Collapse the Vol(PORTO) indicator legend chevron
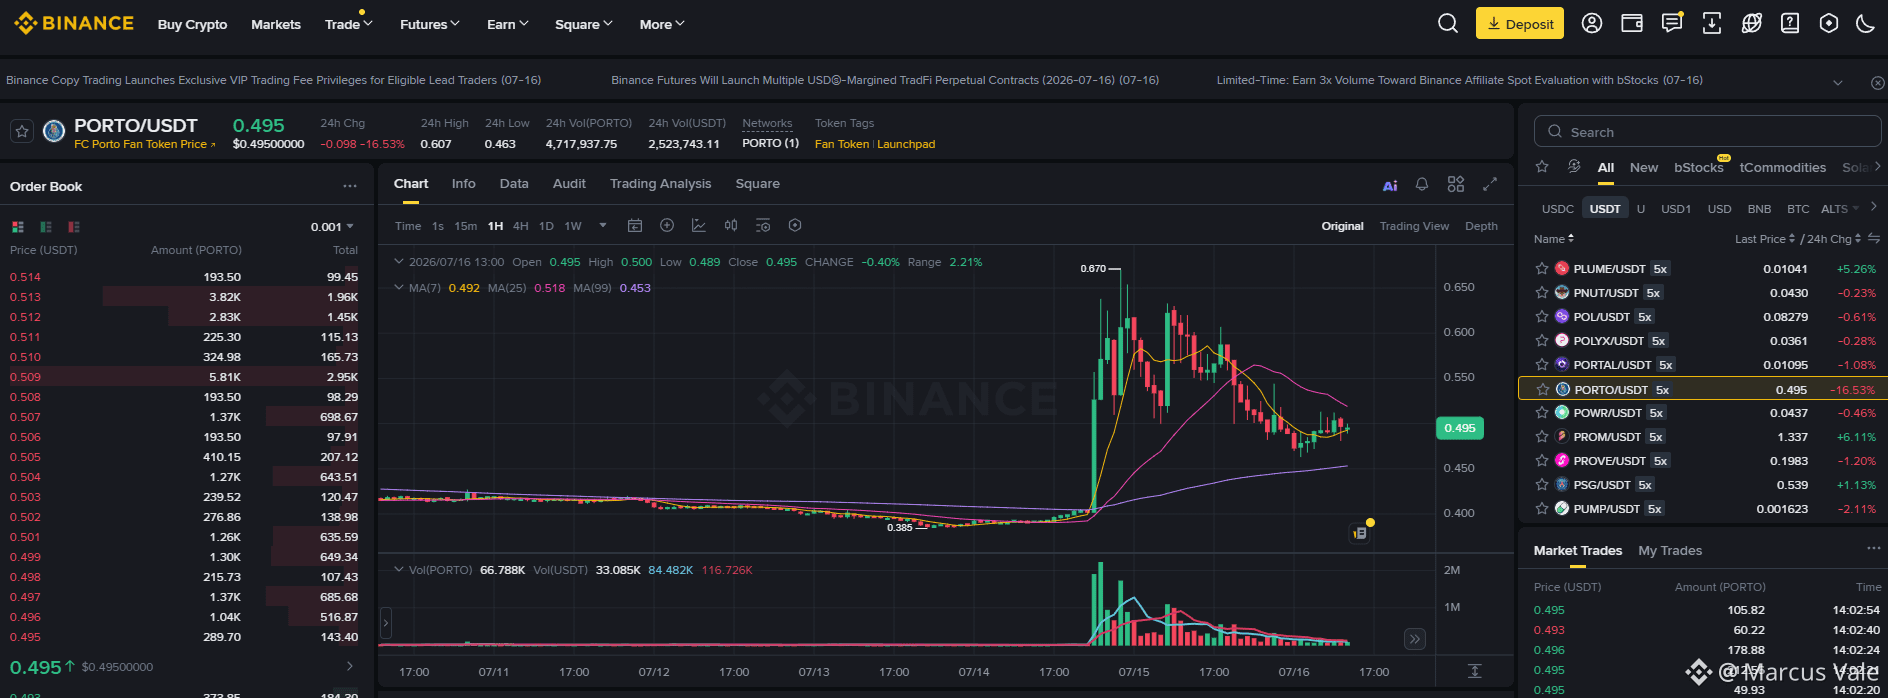The image size is (1888, 698). (x=399, y=570)
